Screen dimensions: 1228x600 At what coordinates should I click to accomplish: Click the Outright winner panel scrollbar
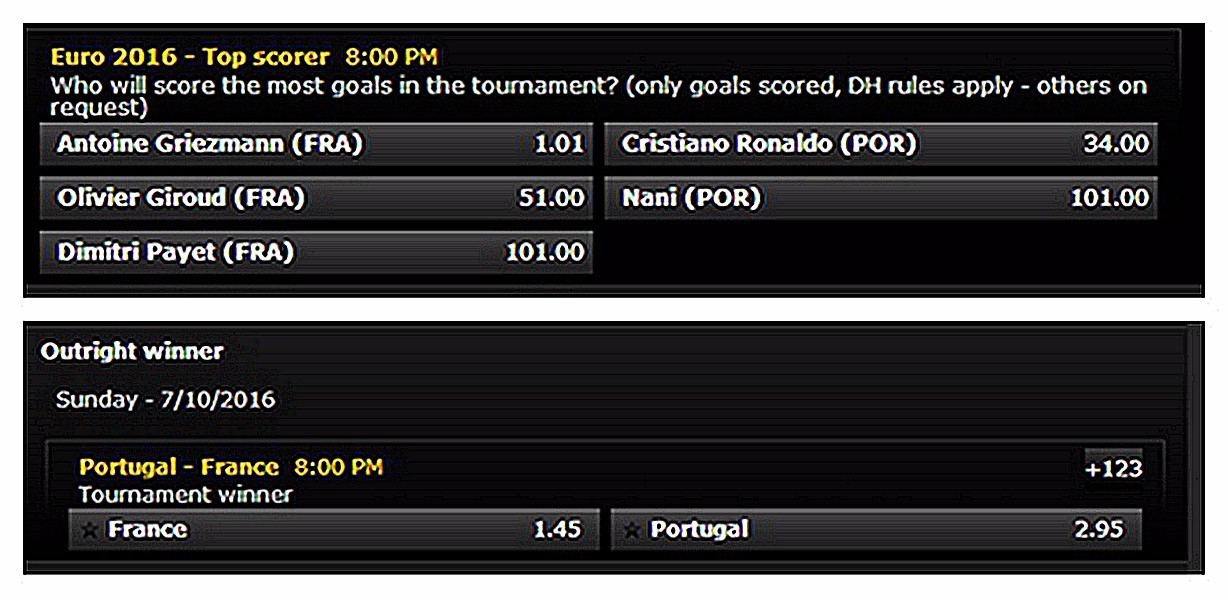coord(1191,450)
